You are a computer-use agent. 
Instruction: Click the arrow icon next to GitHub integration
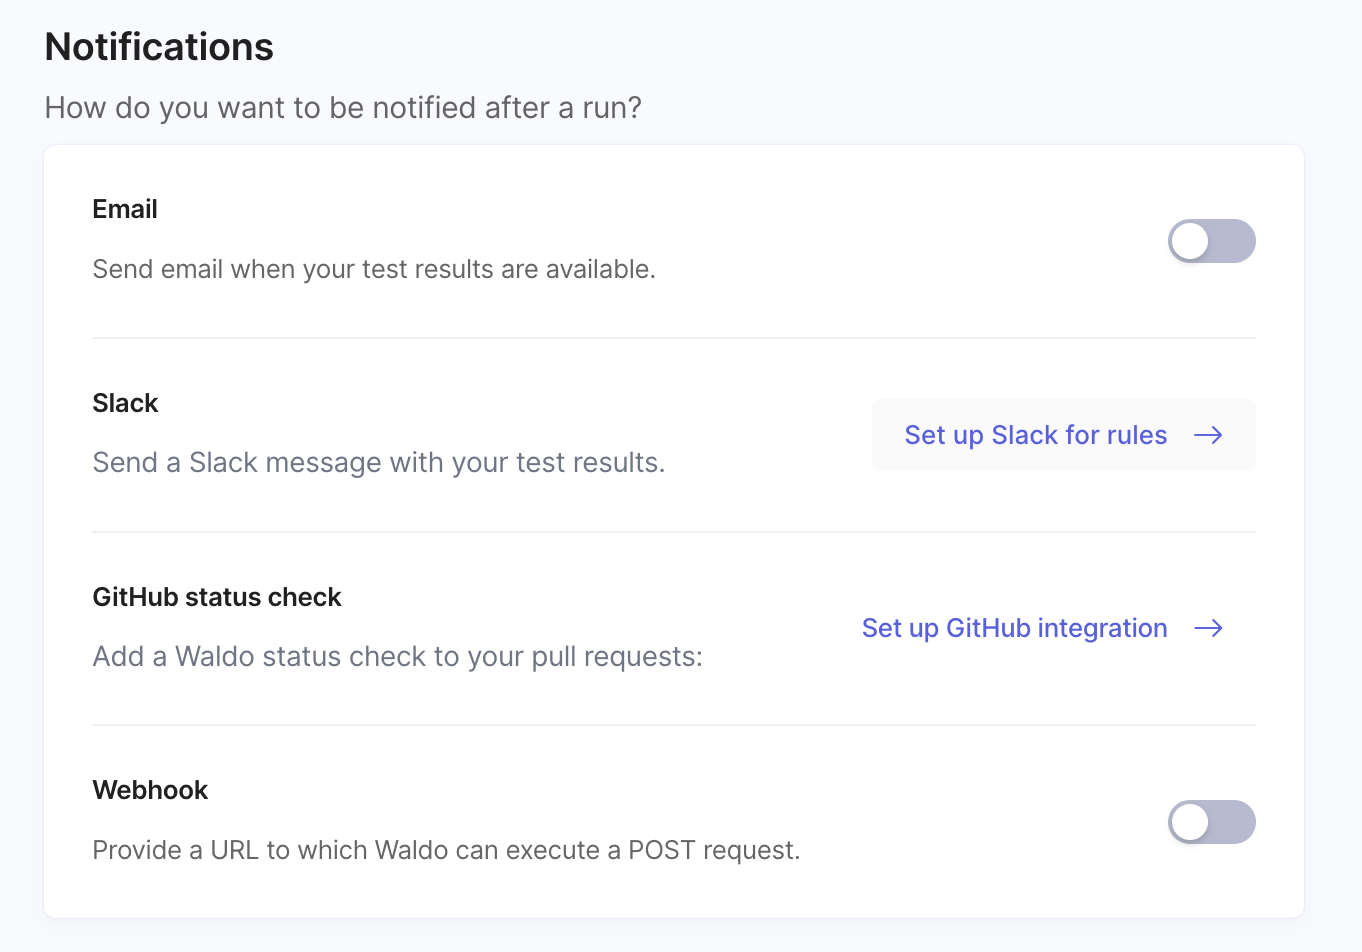[1208, 628]
